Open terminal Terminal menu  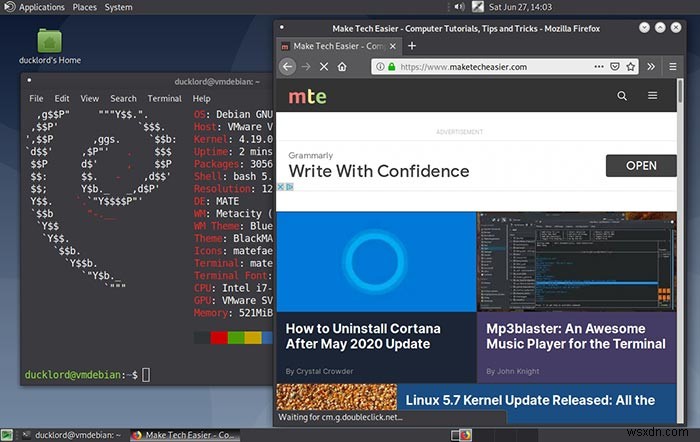pos(164,98)
